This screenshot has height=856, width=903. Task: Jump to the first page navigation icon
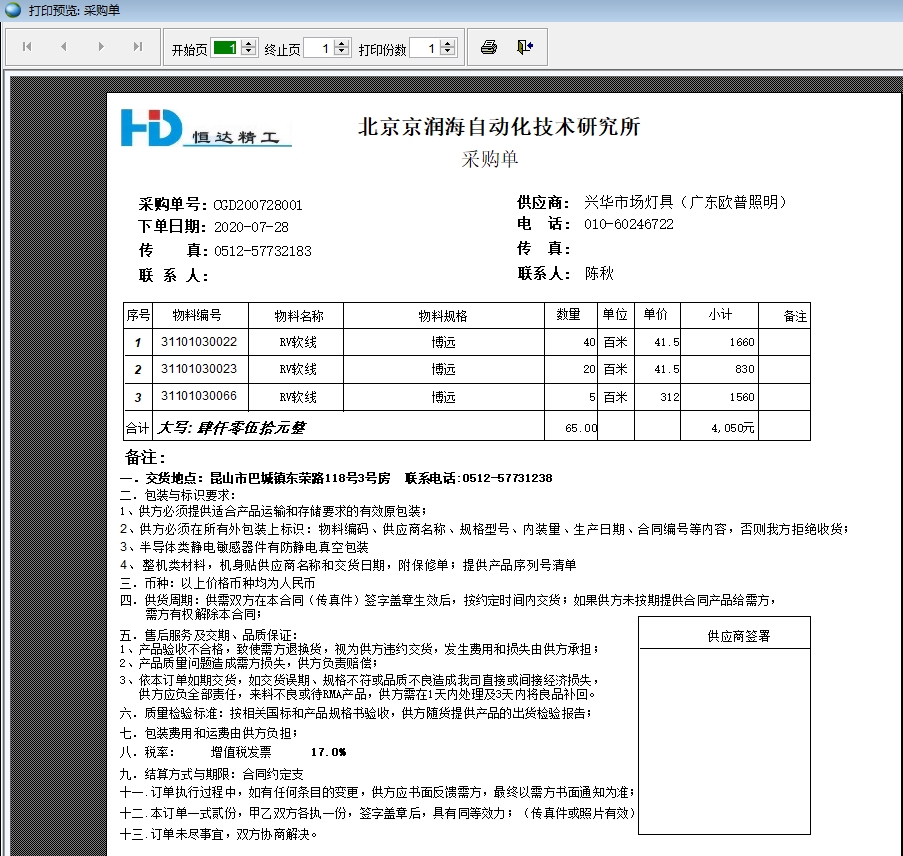pos(27,46)
